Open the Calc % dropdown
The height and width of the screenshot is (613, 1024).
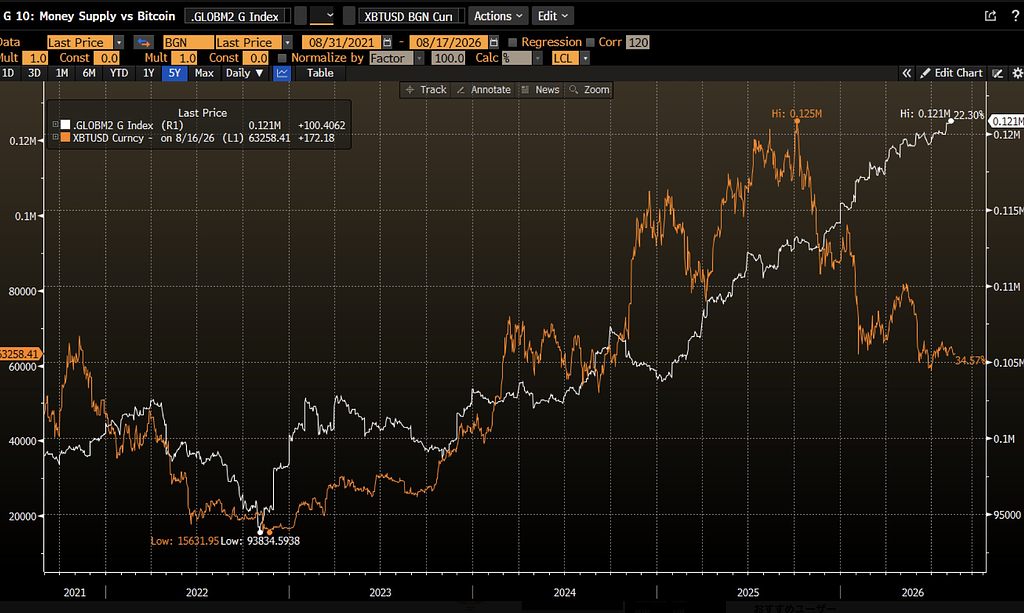click(x=537, y=58)
